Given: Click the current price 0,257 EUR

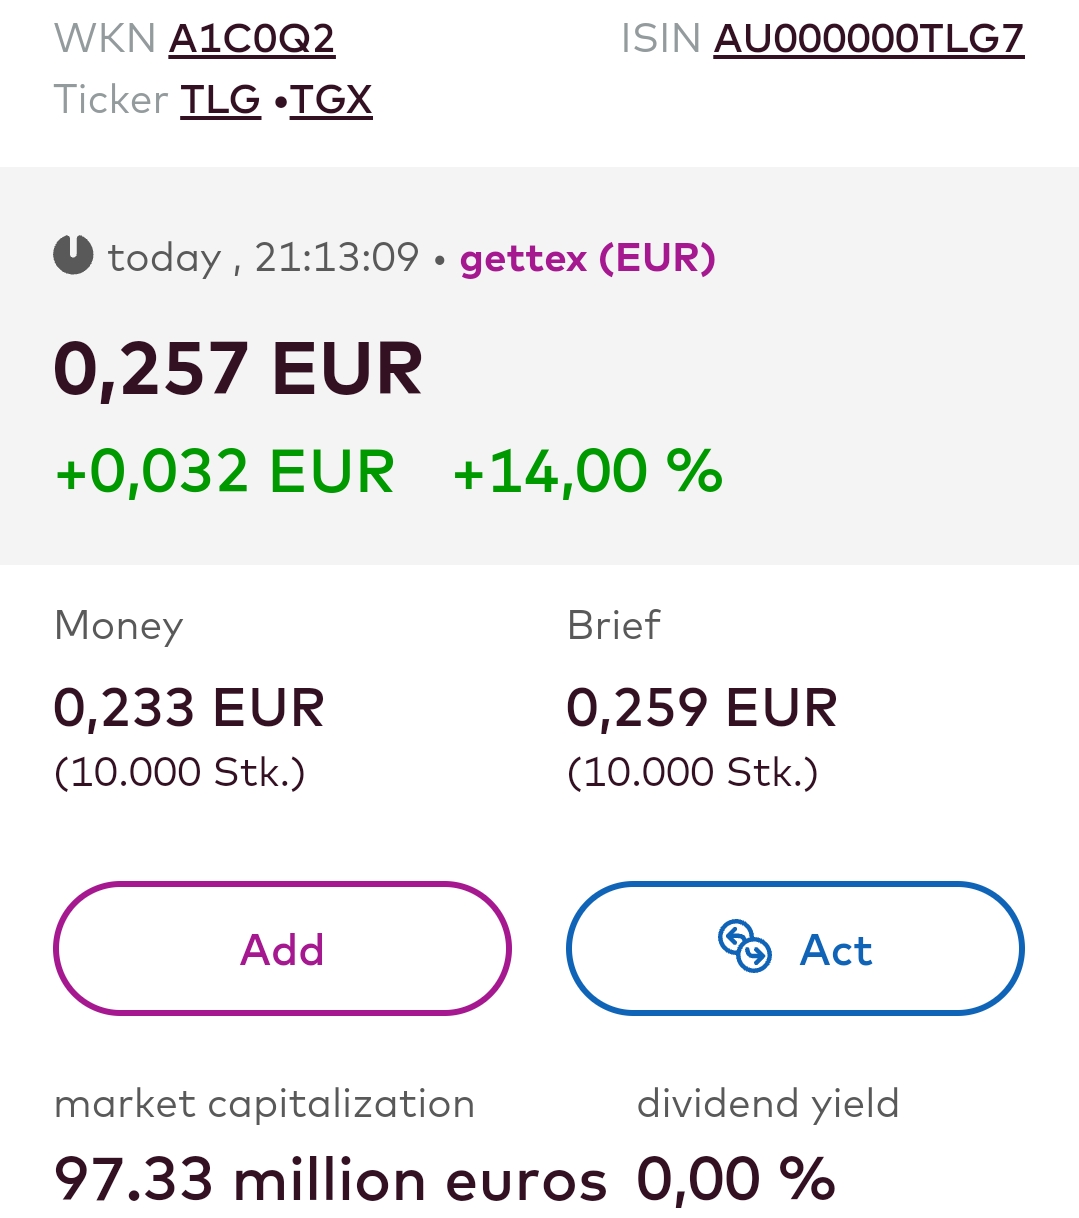Looking at the screenshot, I should [x=238, y=369].
